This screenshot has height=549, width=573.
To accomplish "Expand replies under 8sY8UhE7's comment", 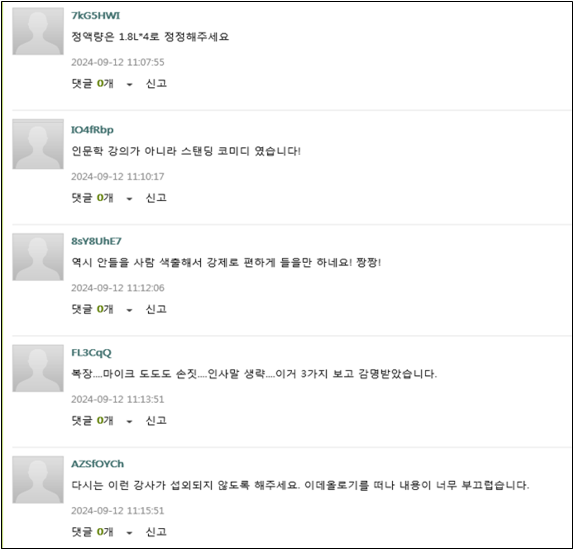I will coord(102,310).
